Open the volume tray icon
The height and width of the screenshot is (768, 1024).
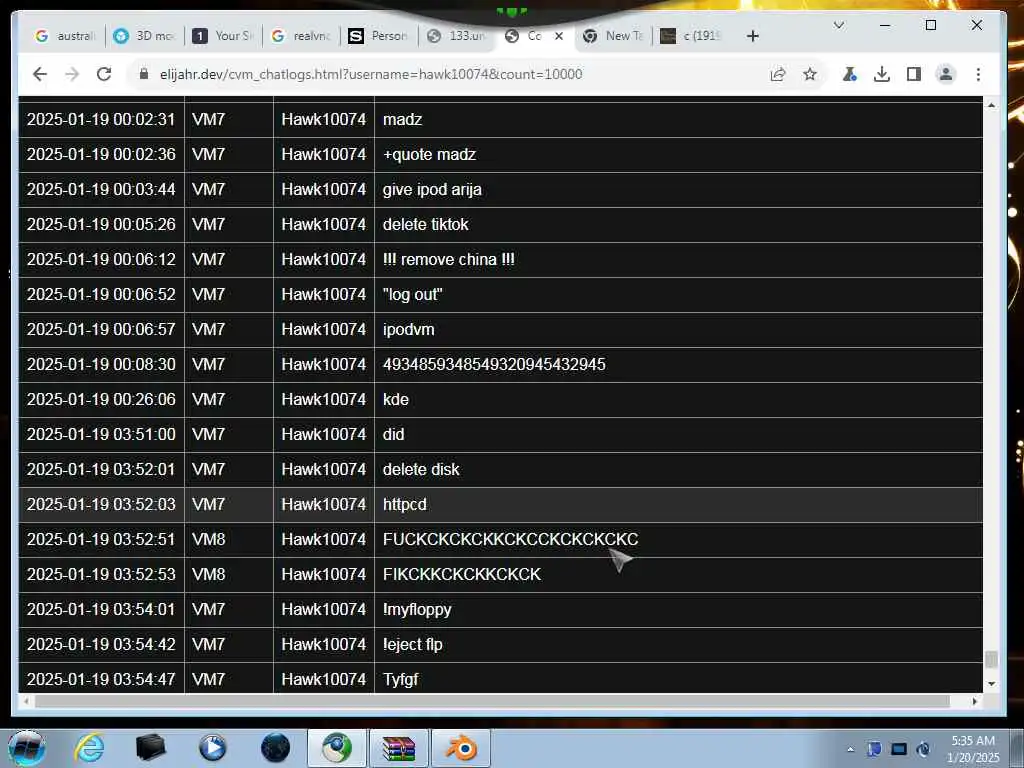point(923,749)
